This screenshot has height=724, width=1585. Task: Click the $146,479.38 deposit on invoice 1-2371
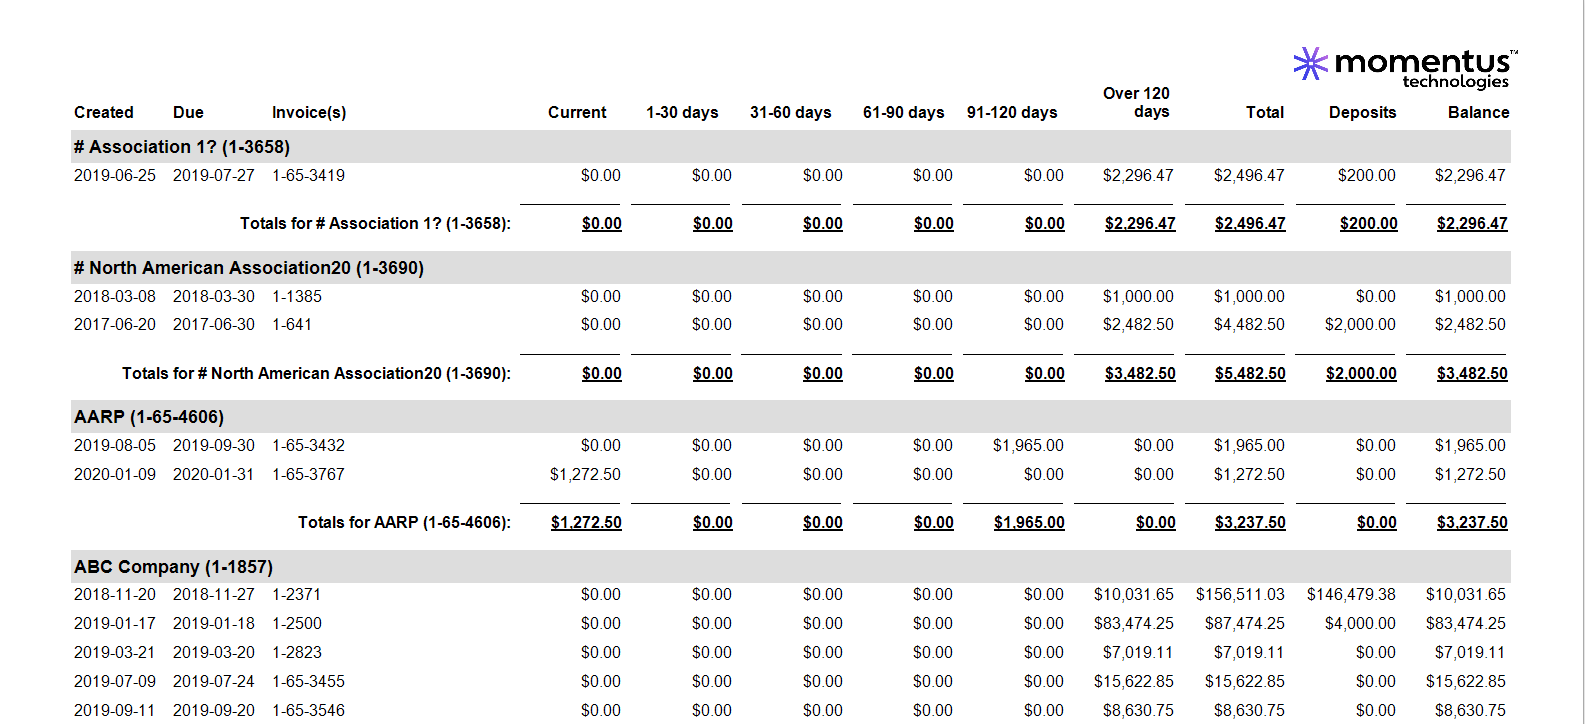click(x=1351, y=594)
